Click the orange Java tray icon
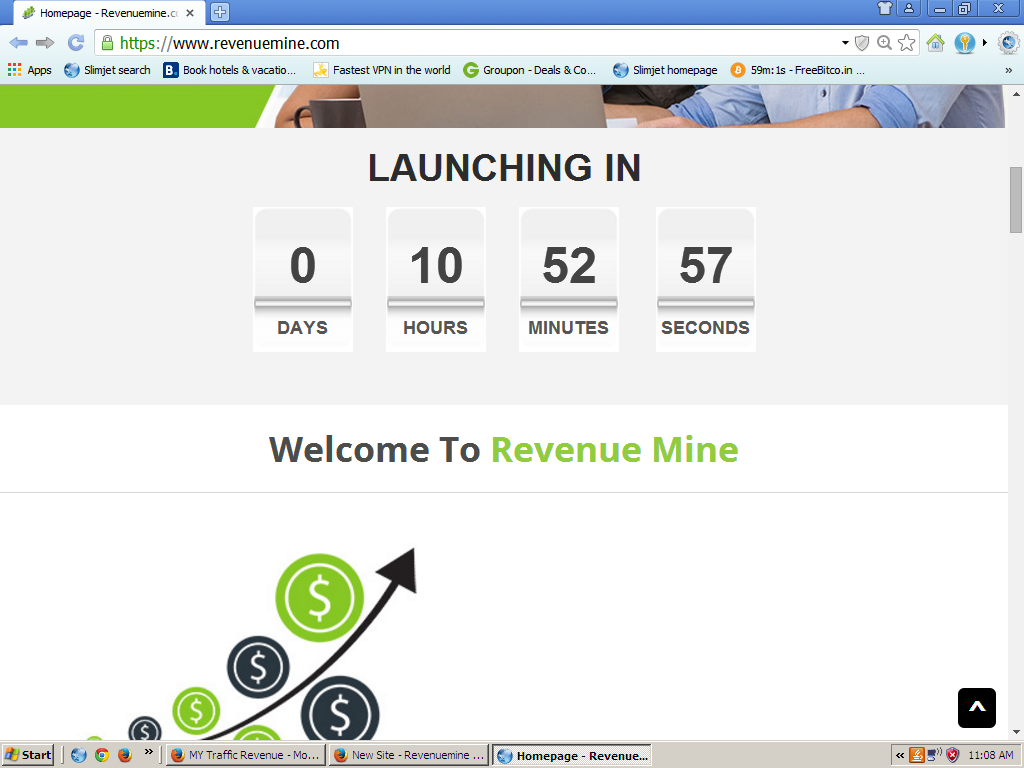The height and width of the screenshot is (768, 1024). pos(917,755)
